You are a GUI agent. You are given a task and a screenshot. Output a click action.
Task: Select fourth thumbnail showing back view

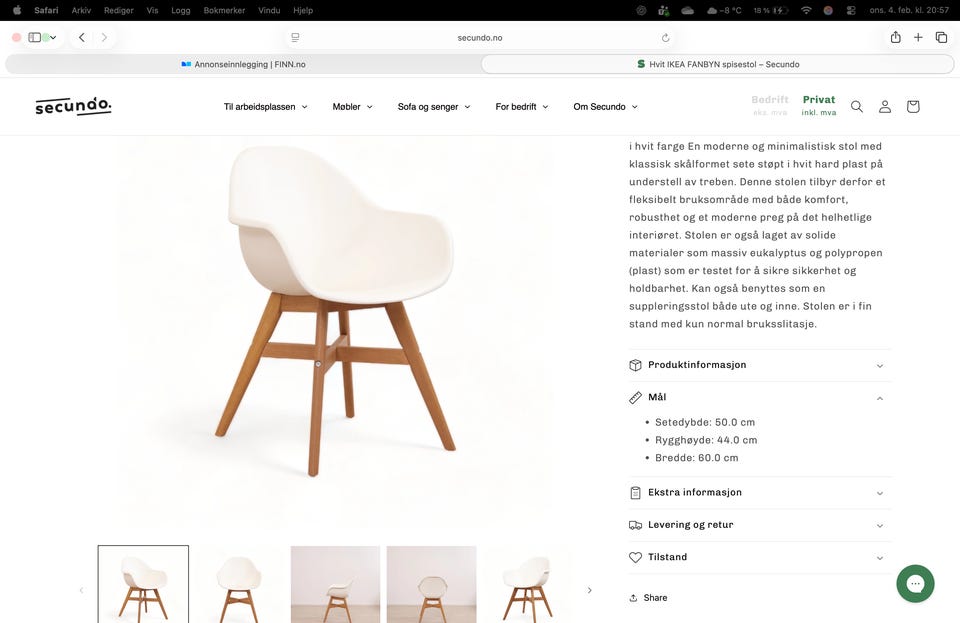coord(432,584)
